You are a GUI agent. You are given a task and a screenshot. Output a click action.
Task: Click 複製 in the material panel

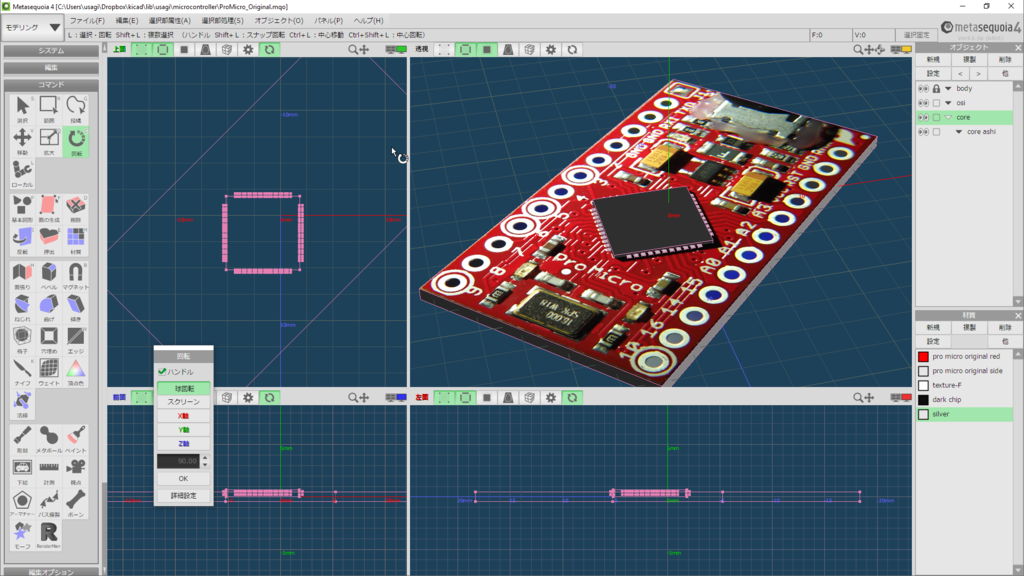coord(969,327)
